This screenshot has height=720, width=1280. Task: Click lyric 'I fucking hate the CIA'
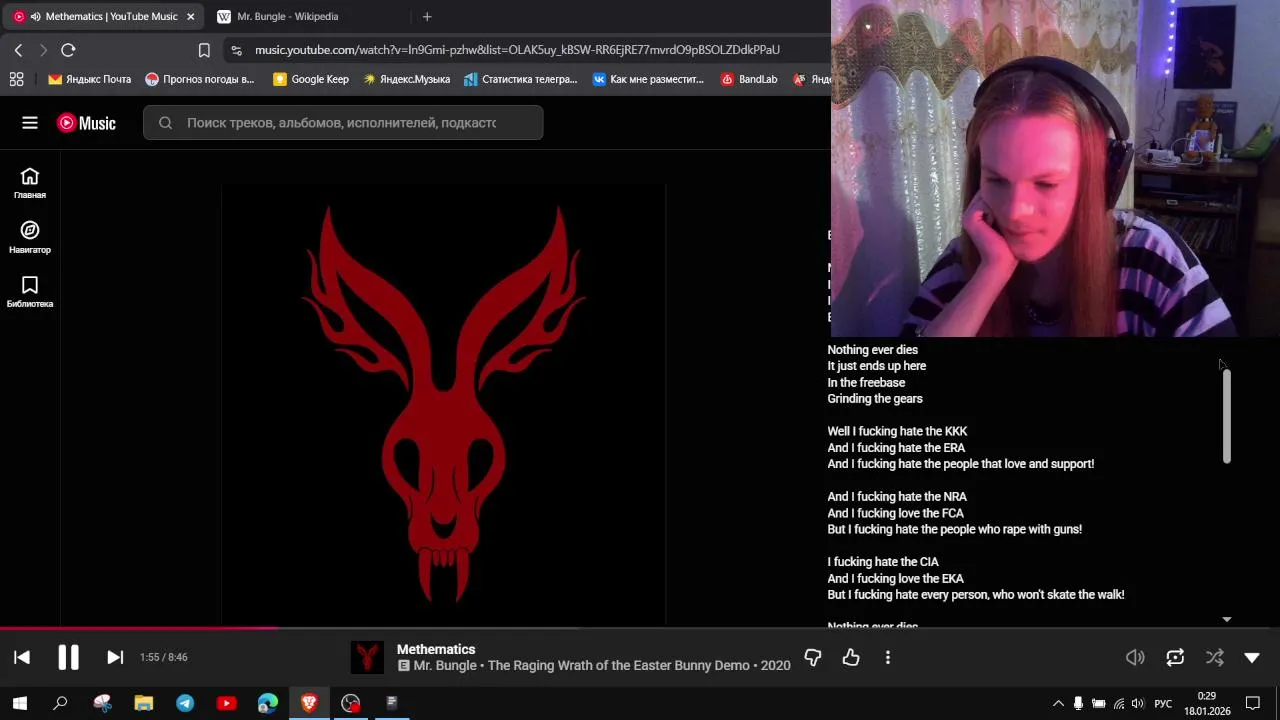click(x=883, y=562)
